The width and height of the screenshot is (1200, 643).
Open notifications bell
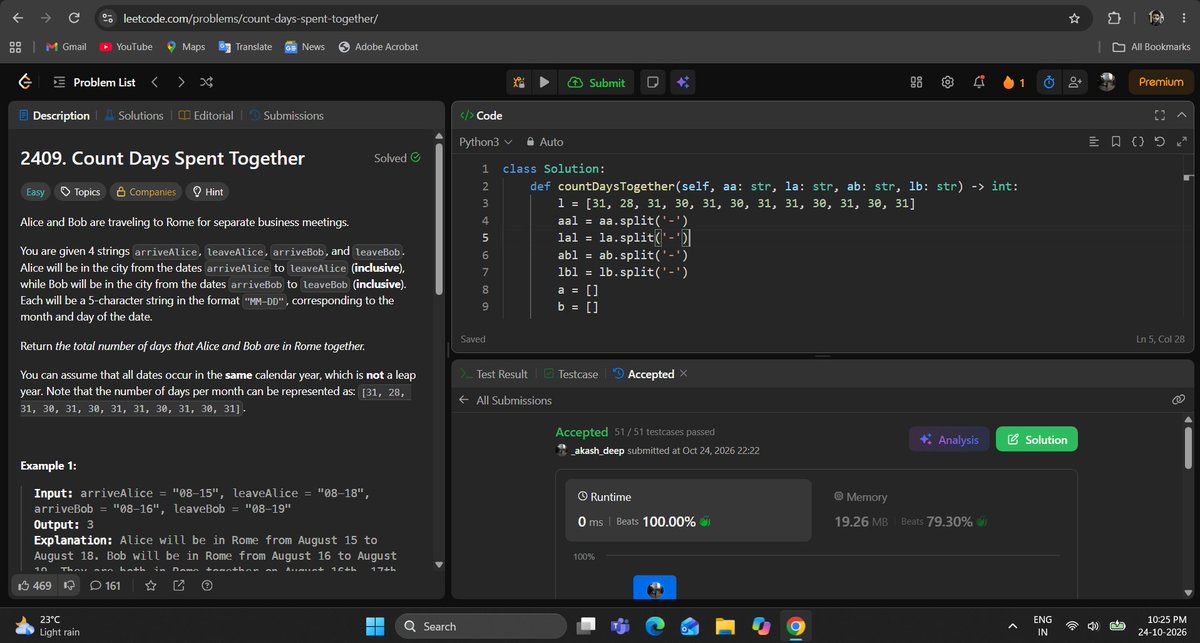pos(979,82)
